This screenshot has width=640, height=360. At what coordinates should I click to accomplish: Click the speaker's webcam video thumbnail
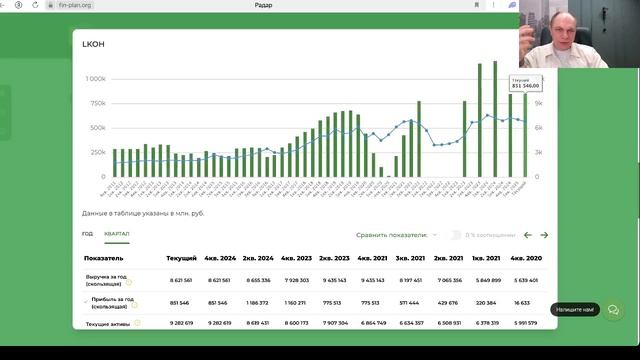click(x=579, y=33)
